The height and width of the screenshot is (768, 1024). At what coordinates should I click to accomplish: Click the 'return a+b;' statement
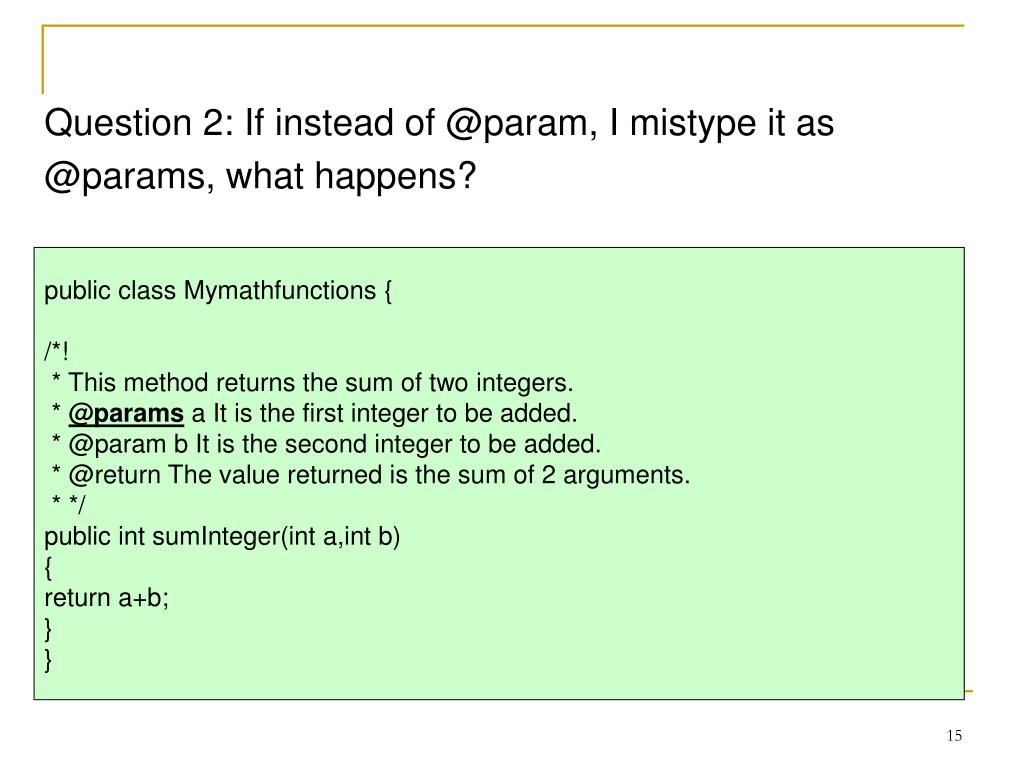(x=106, y=598)
